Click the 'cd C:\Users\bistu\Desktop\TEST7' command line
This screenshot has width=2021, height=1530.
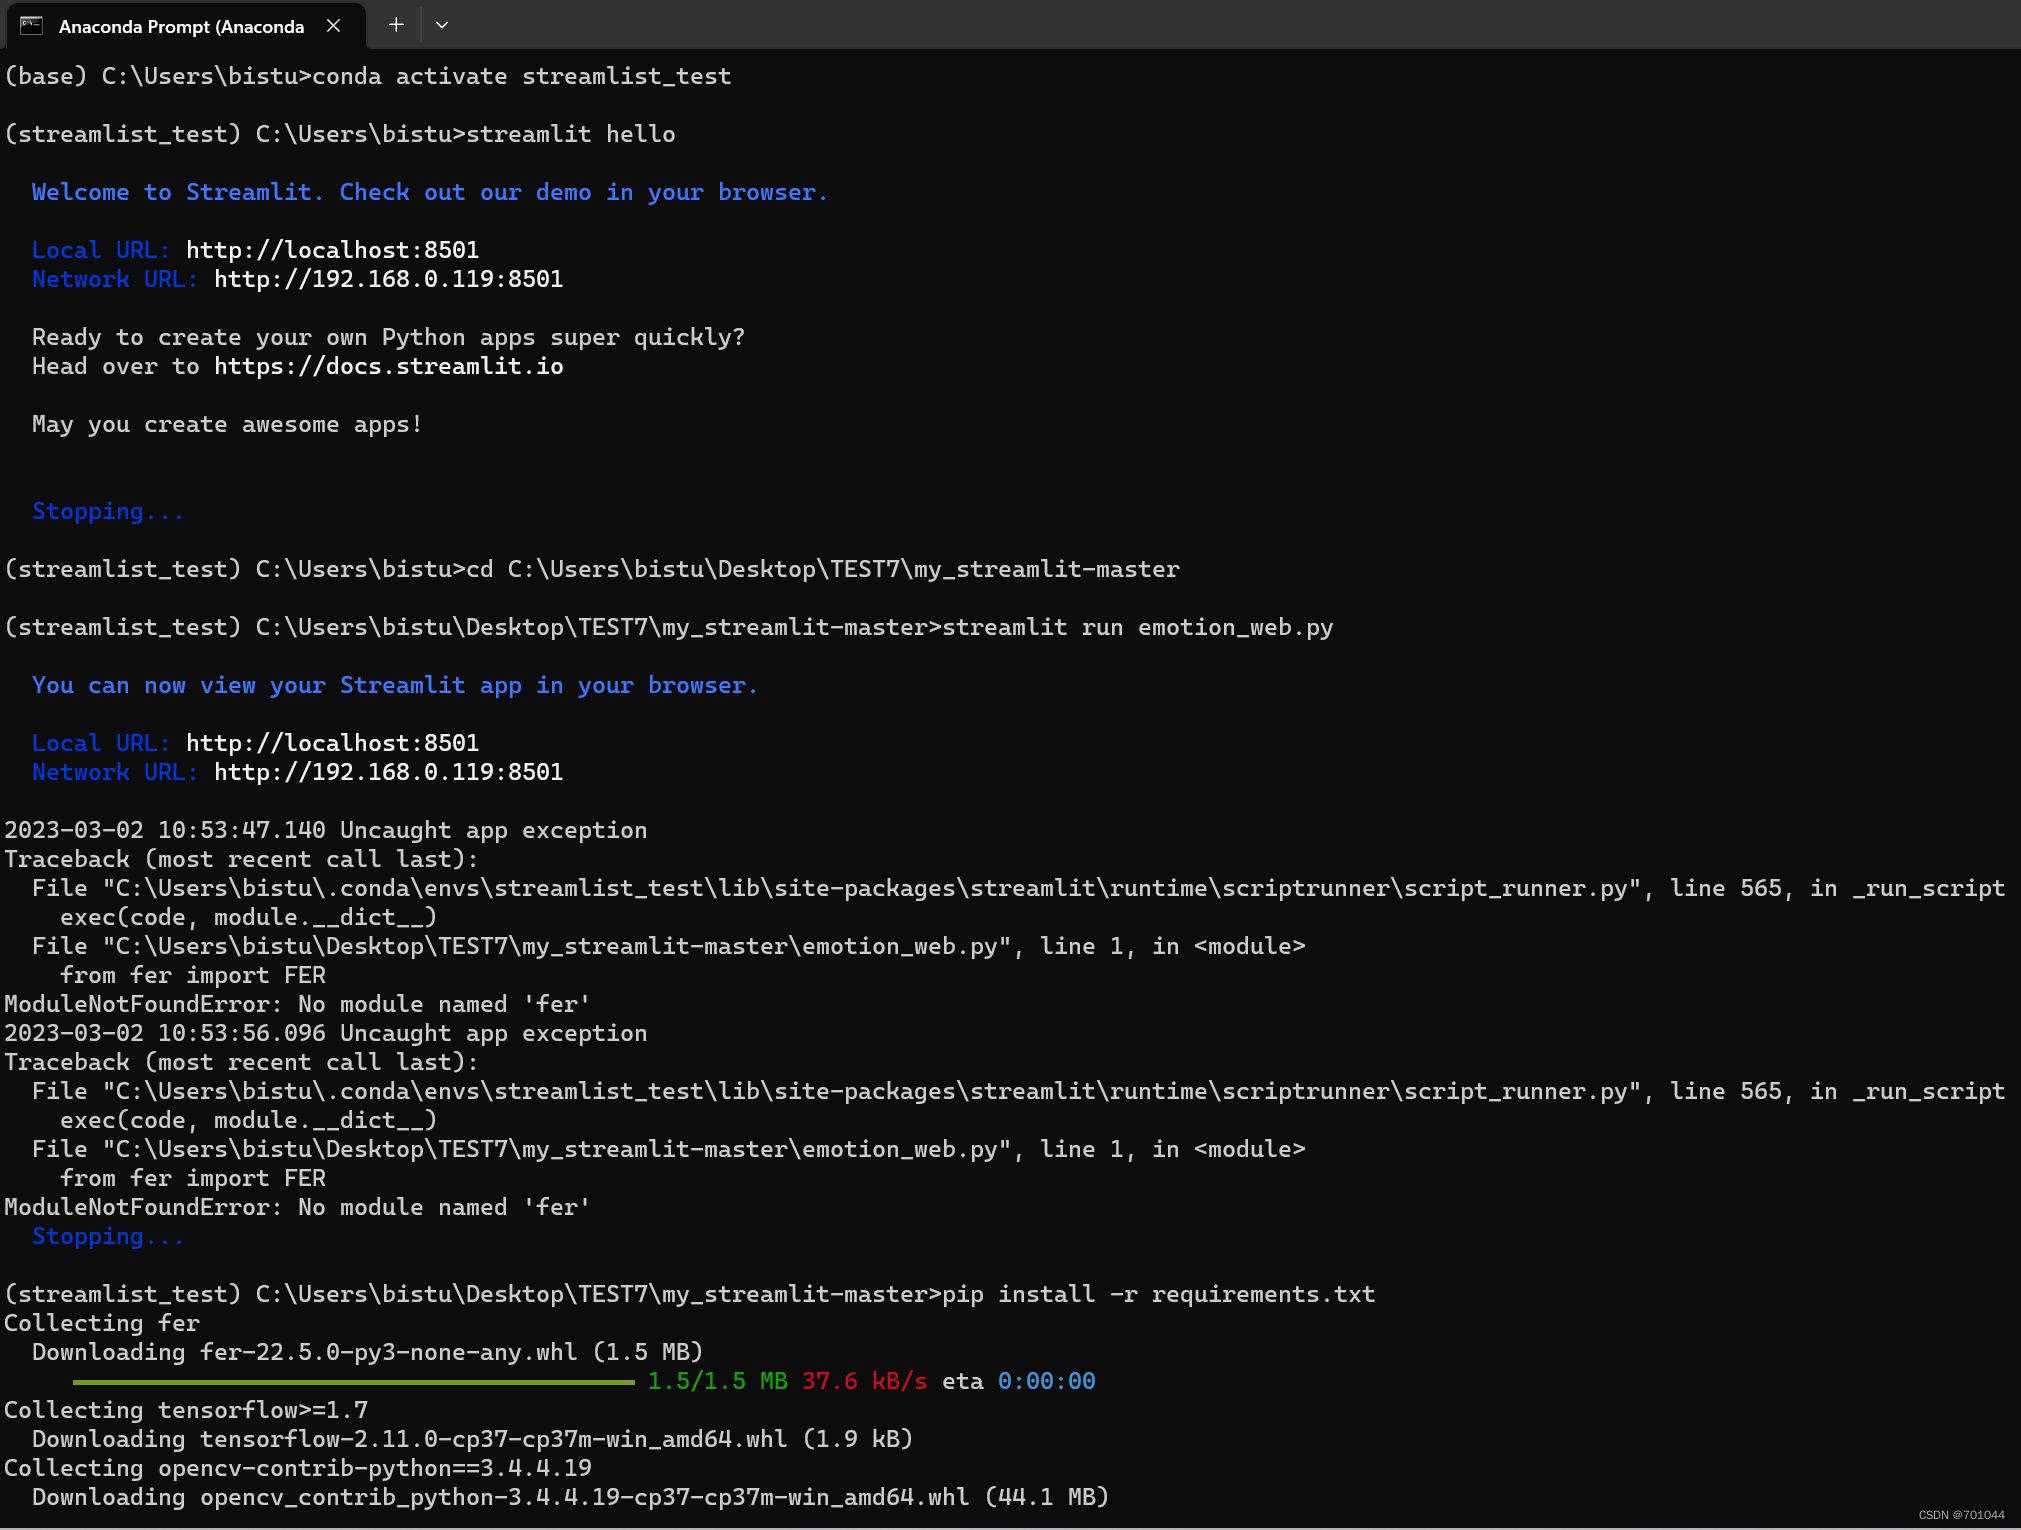(x=592, y=569)
